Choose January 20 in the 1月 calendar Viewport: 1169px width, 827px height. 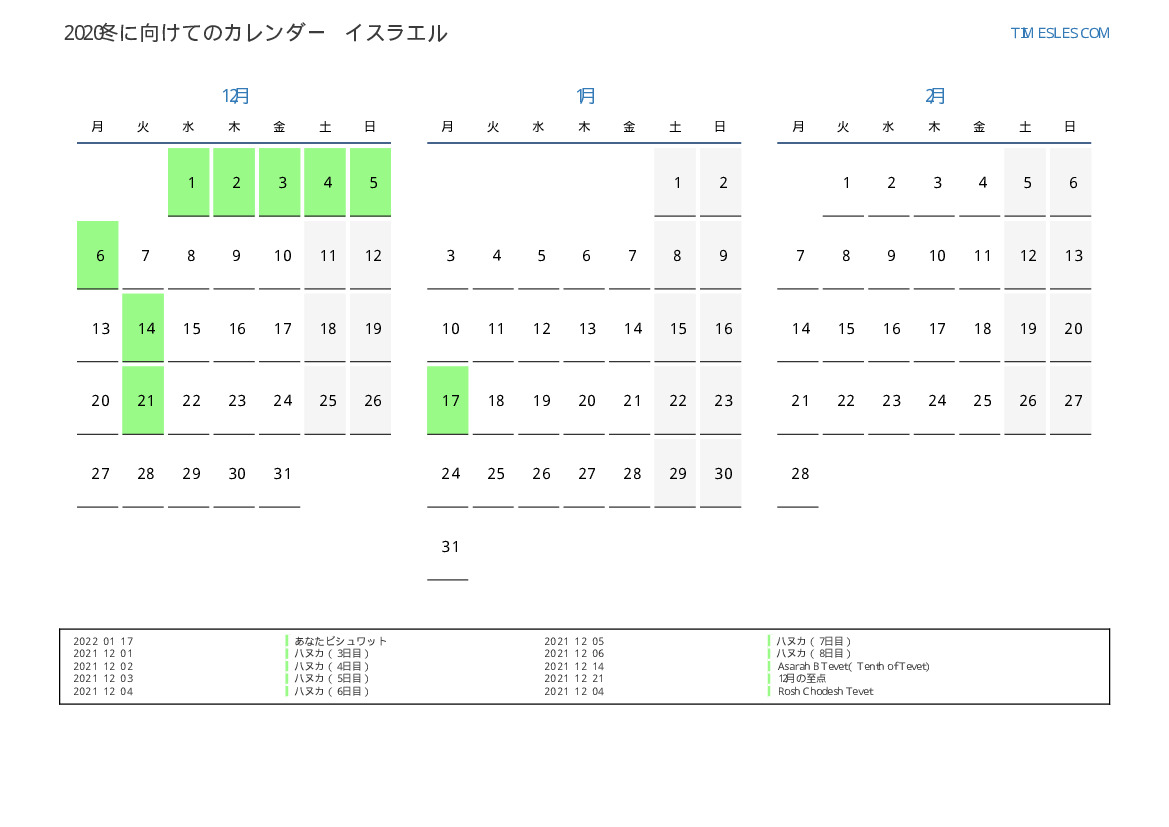584,400
